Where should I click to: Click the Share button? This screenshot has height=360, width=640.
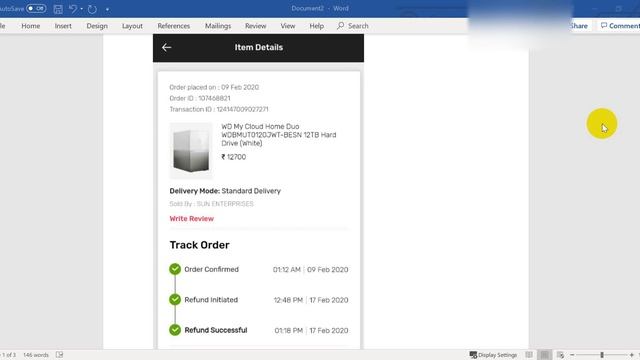coord(579,26)
